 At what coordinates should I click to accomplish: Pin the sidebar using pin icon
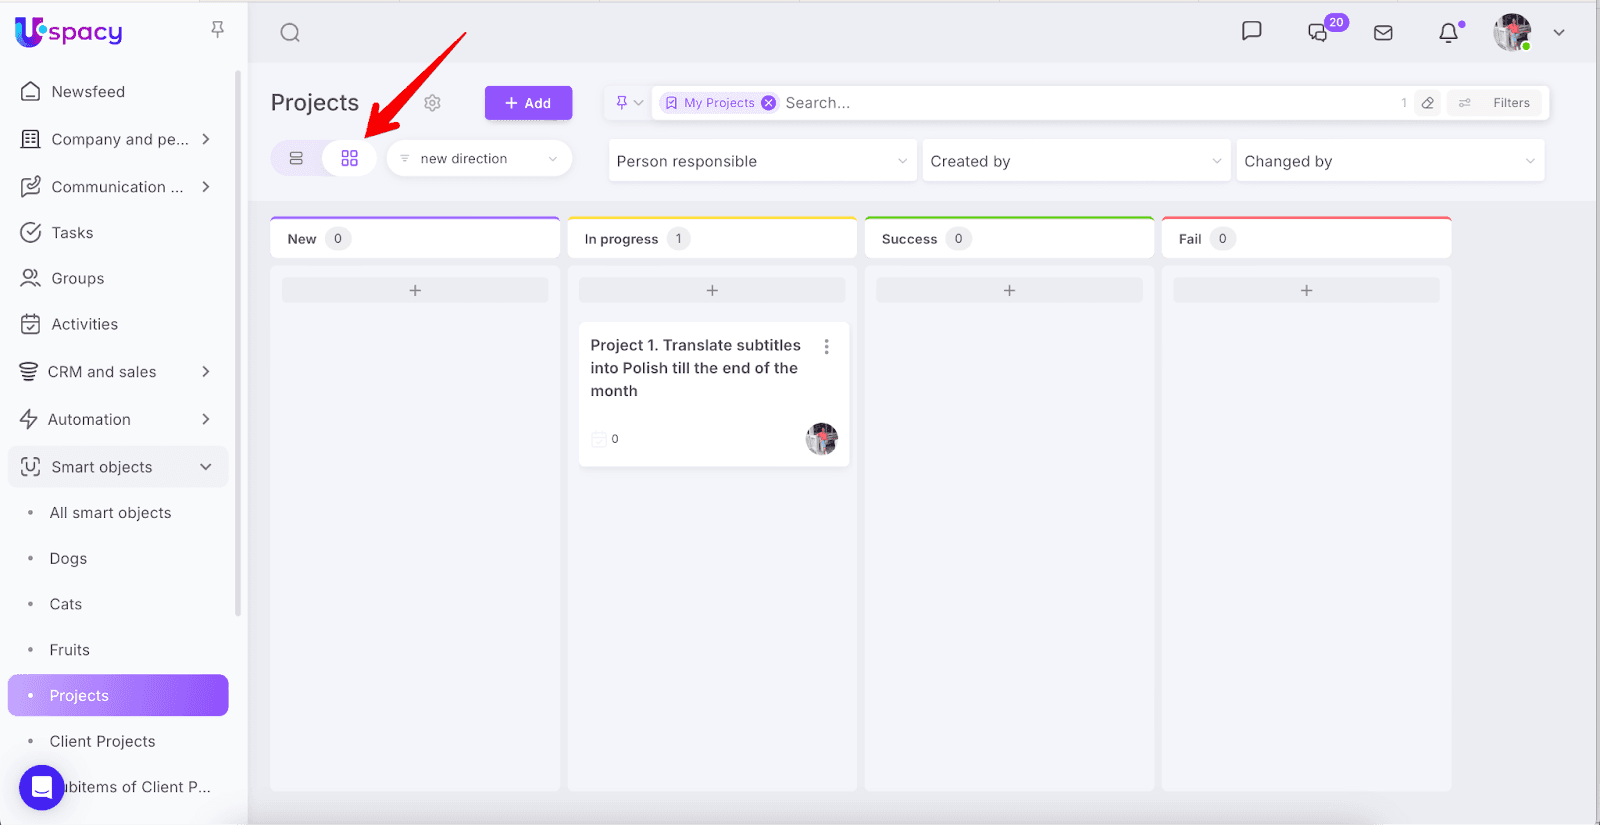pyautogui.click(x=217, y=30)
